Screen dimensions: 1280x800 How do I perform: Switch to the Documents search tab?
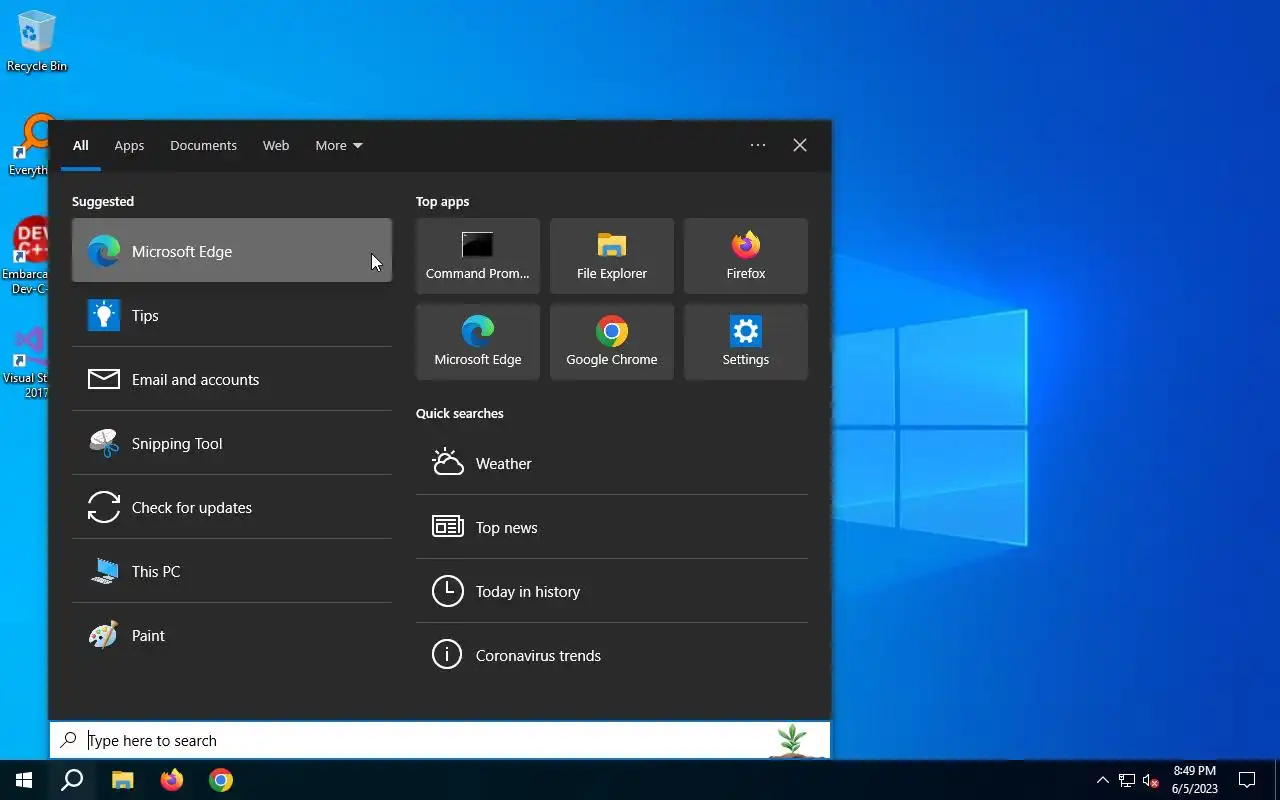203,145
